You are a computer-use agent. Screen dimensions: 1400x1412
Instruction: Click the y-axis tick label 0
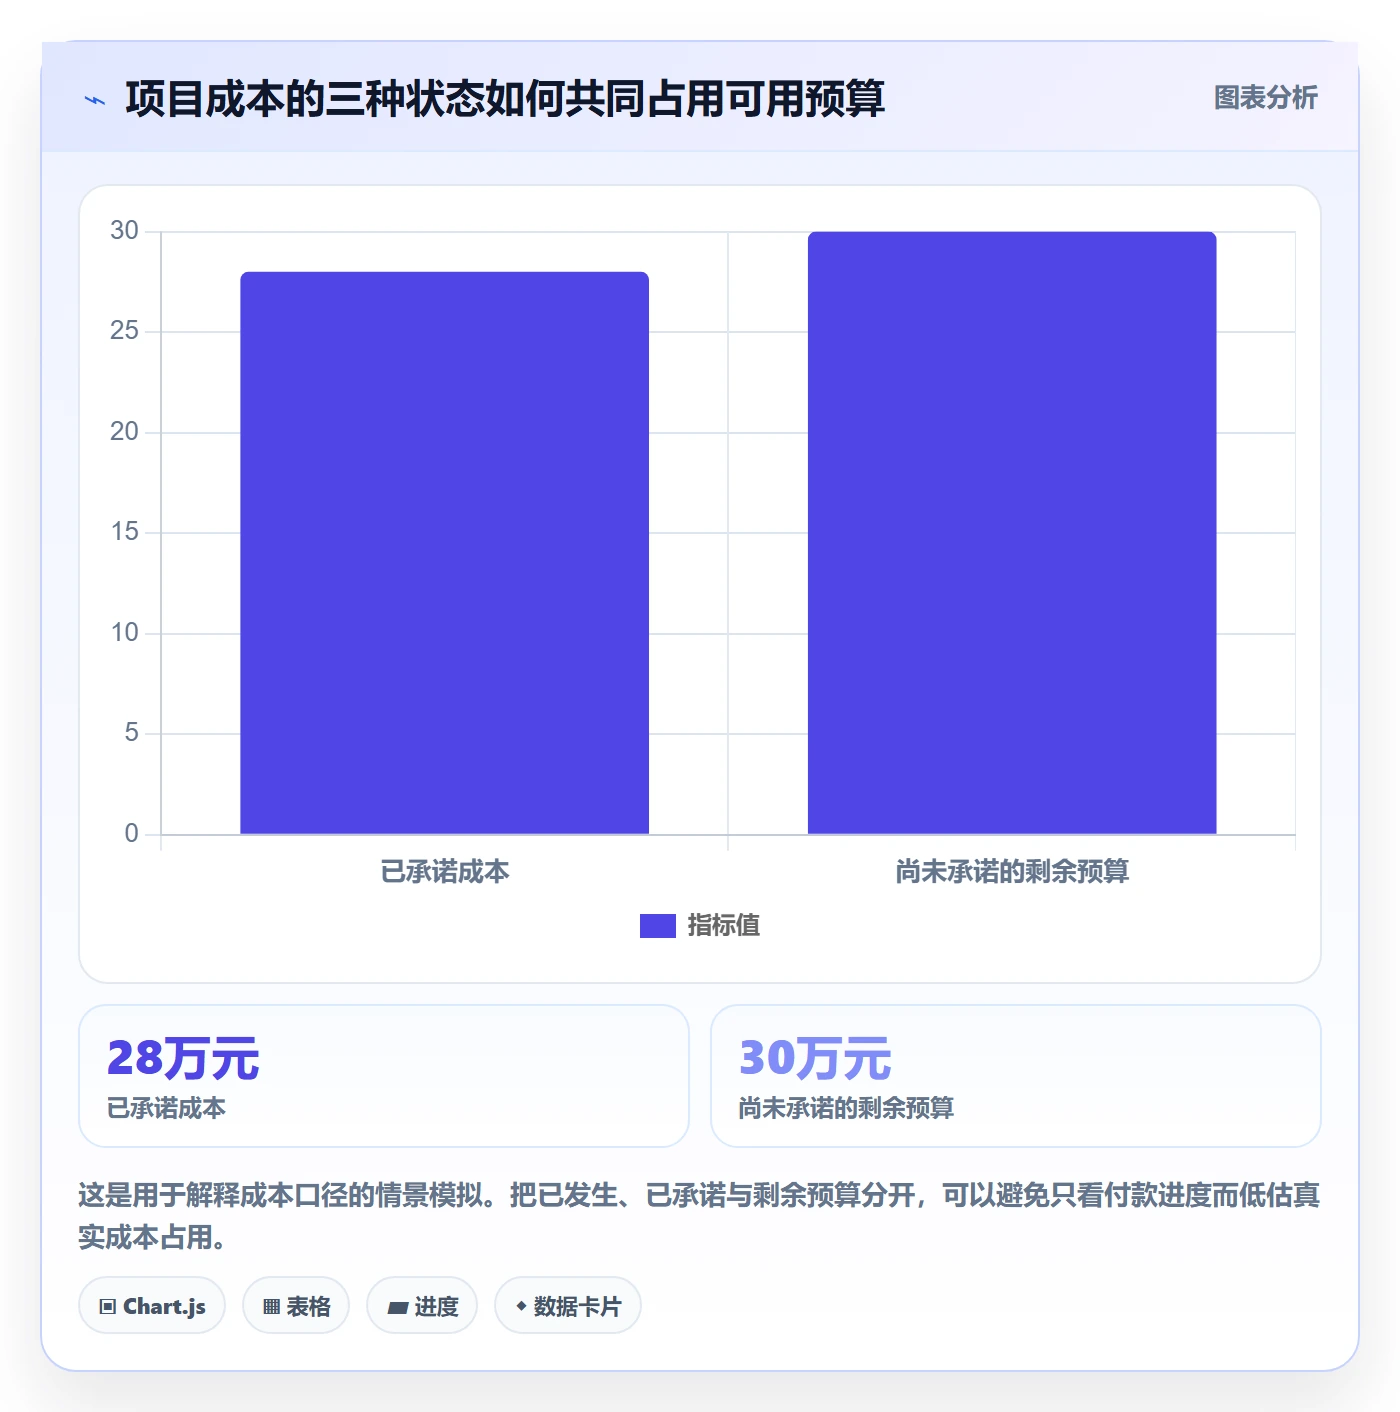(x=131, y=834)
